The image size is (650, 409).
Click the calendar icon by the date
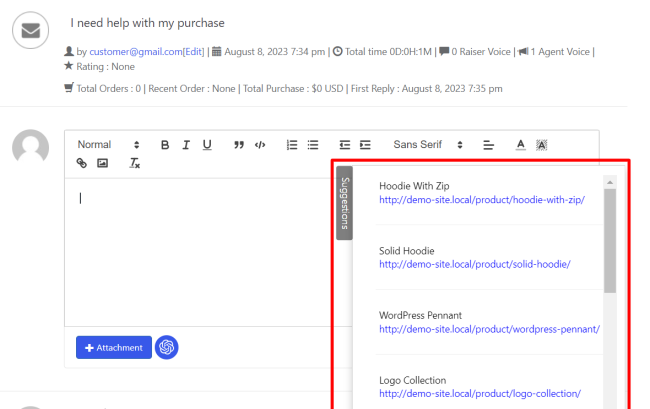tap(216, 51)
